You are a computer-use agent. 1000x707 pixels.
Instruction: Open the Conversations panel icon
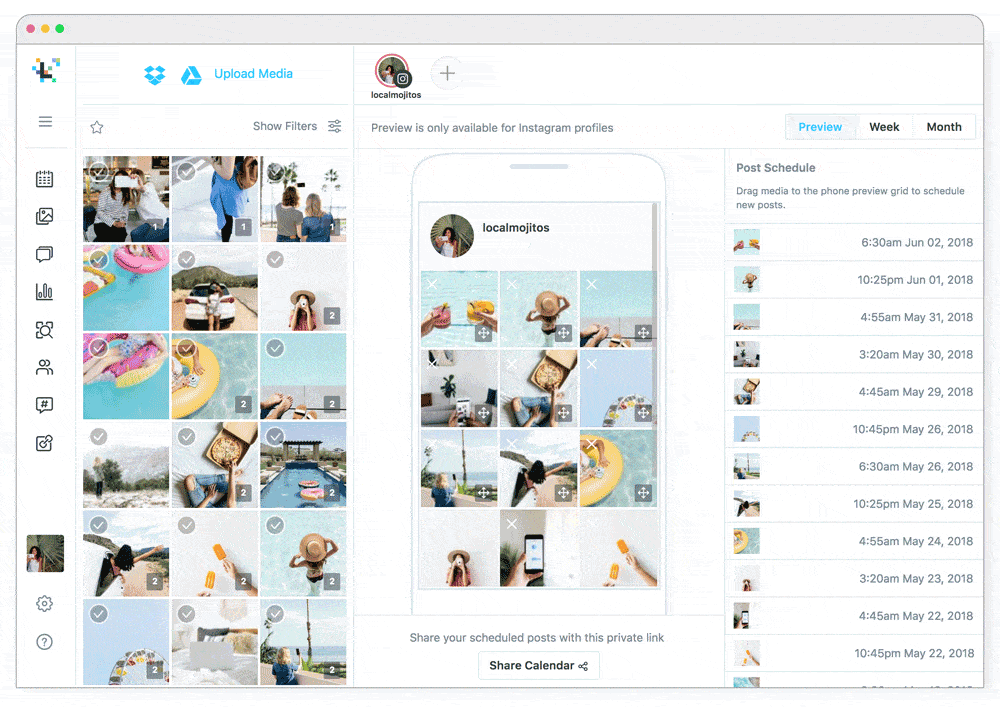coord(45,254)
